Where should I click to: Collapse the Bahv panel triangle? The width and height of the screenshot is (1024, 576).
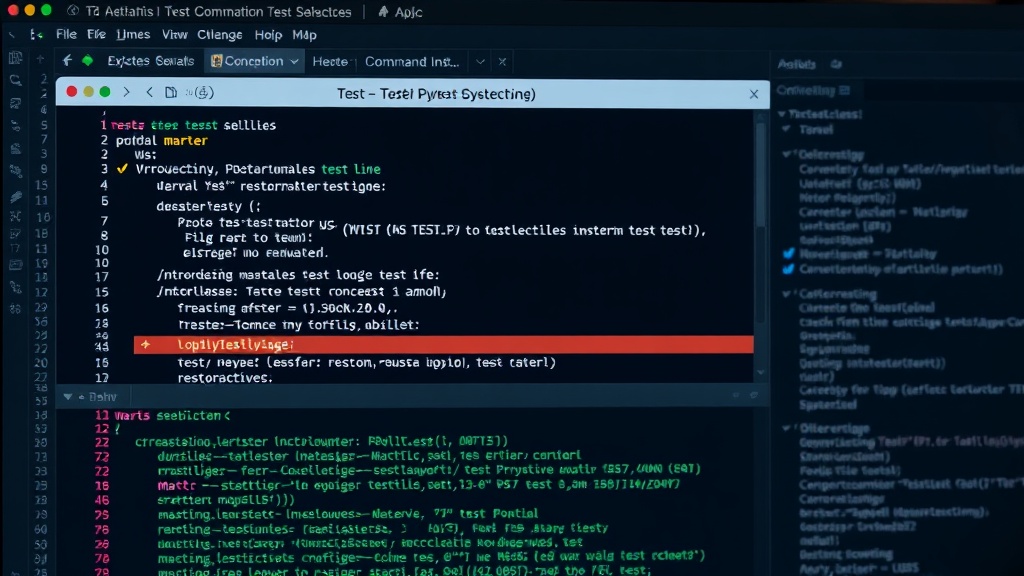click(x=67, y=396)
